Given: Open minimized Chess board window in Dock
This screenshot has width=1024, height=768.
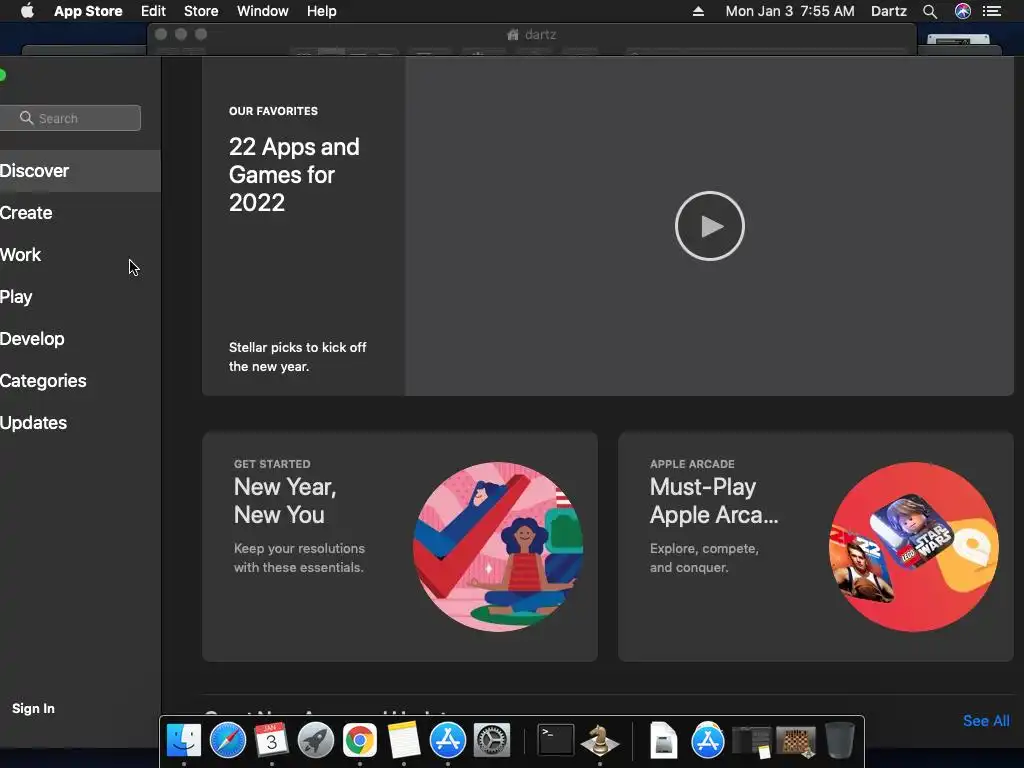Looking at the screenshot, I should pyautogui.click(x=795, y=742).
